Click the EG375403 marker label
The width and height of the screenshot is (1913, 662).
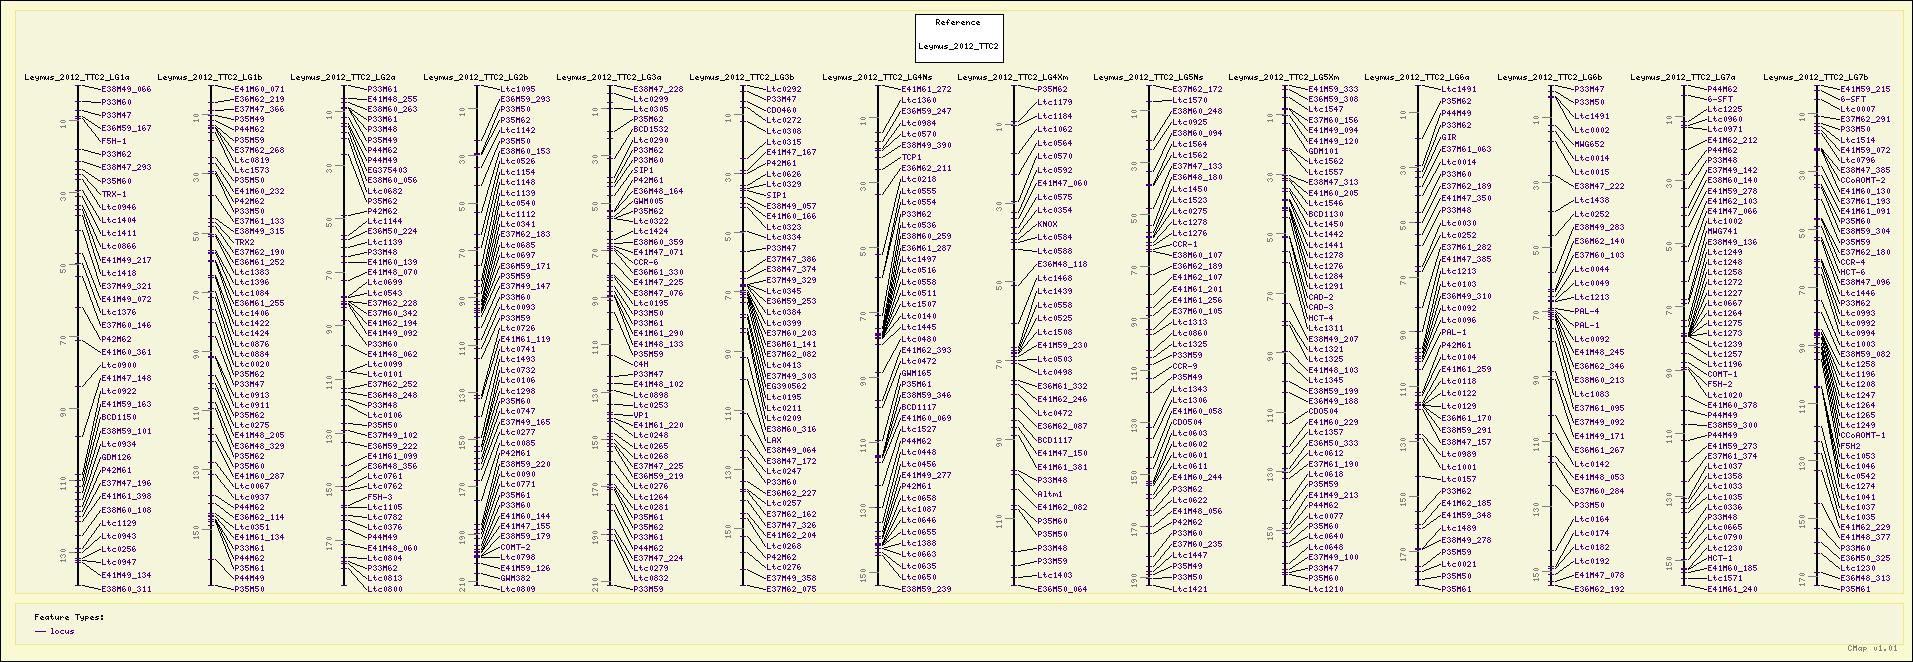387,171
